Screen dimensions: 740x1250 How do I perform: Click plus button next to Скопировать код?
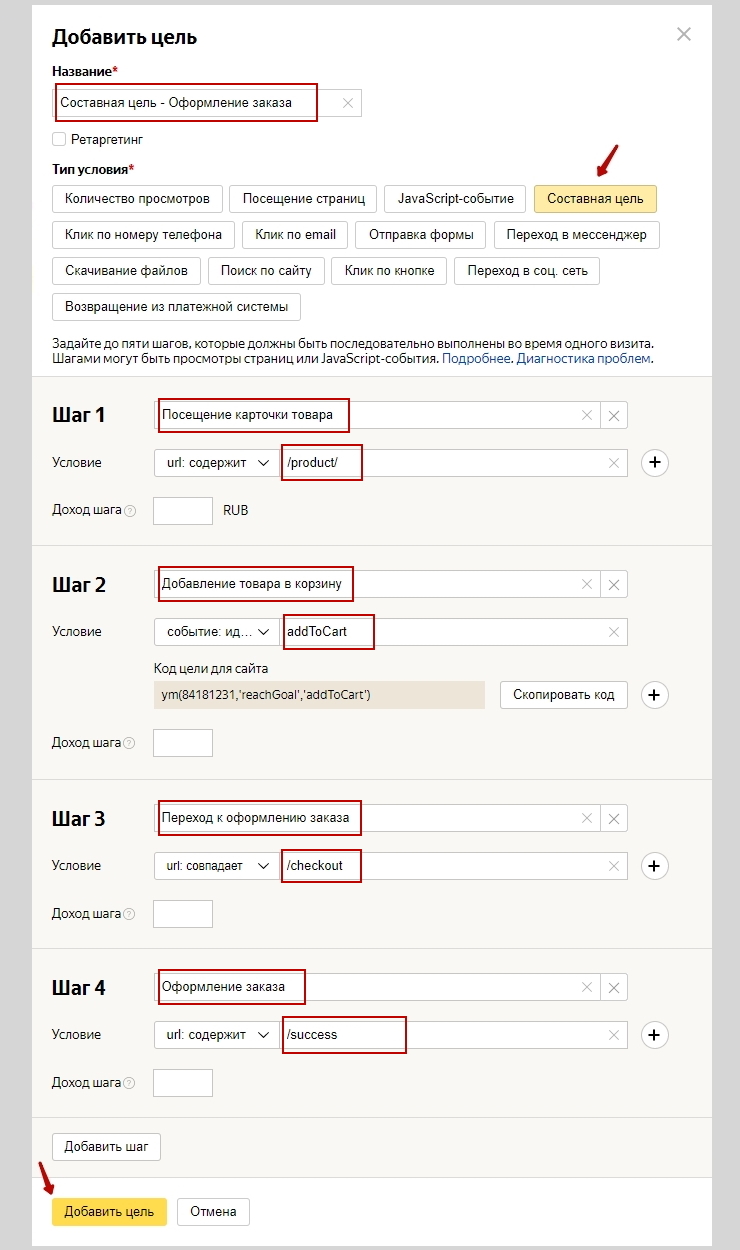tap(654, 695)
